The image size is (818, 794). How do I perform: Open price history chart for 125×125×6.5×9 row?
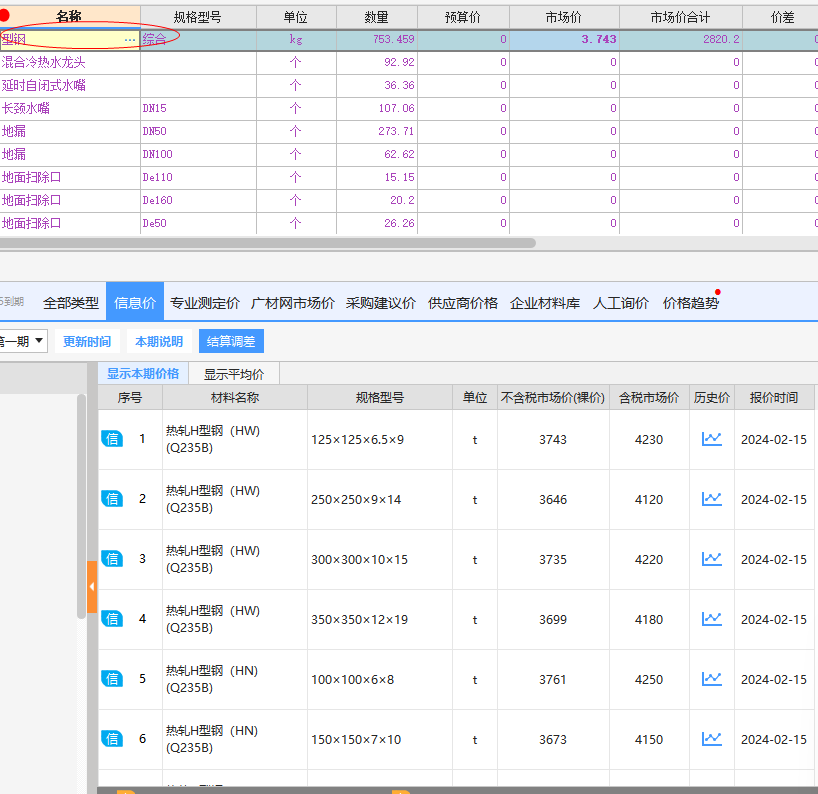coord(712,439)
